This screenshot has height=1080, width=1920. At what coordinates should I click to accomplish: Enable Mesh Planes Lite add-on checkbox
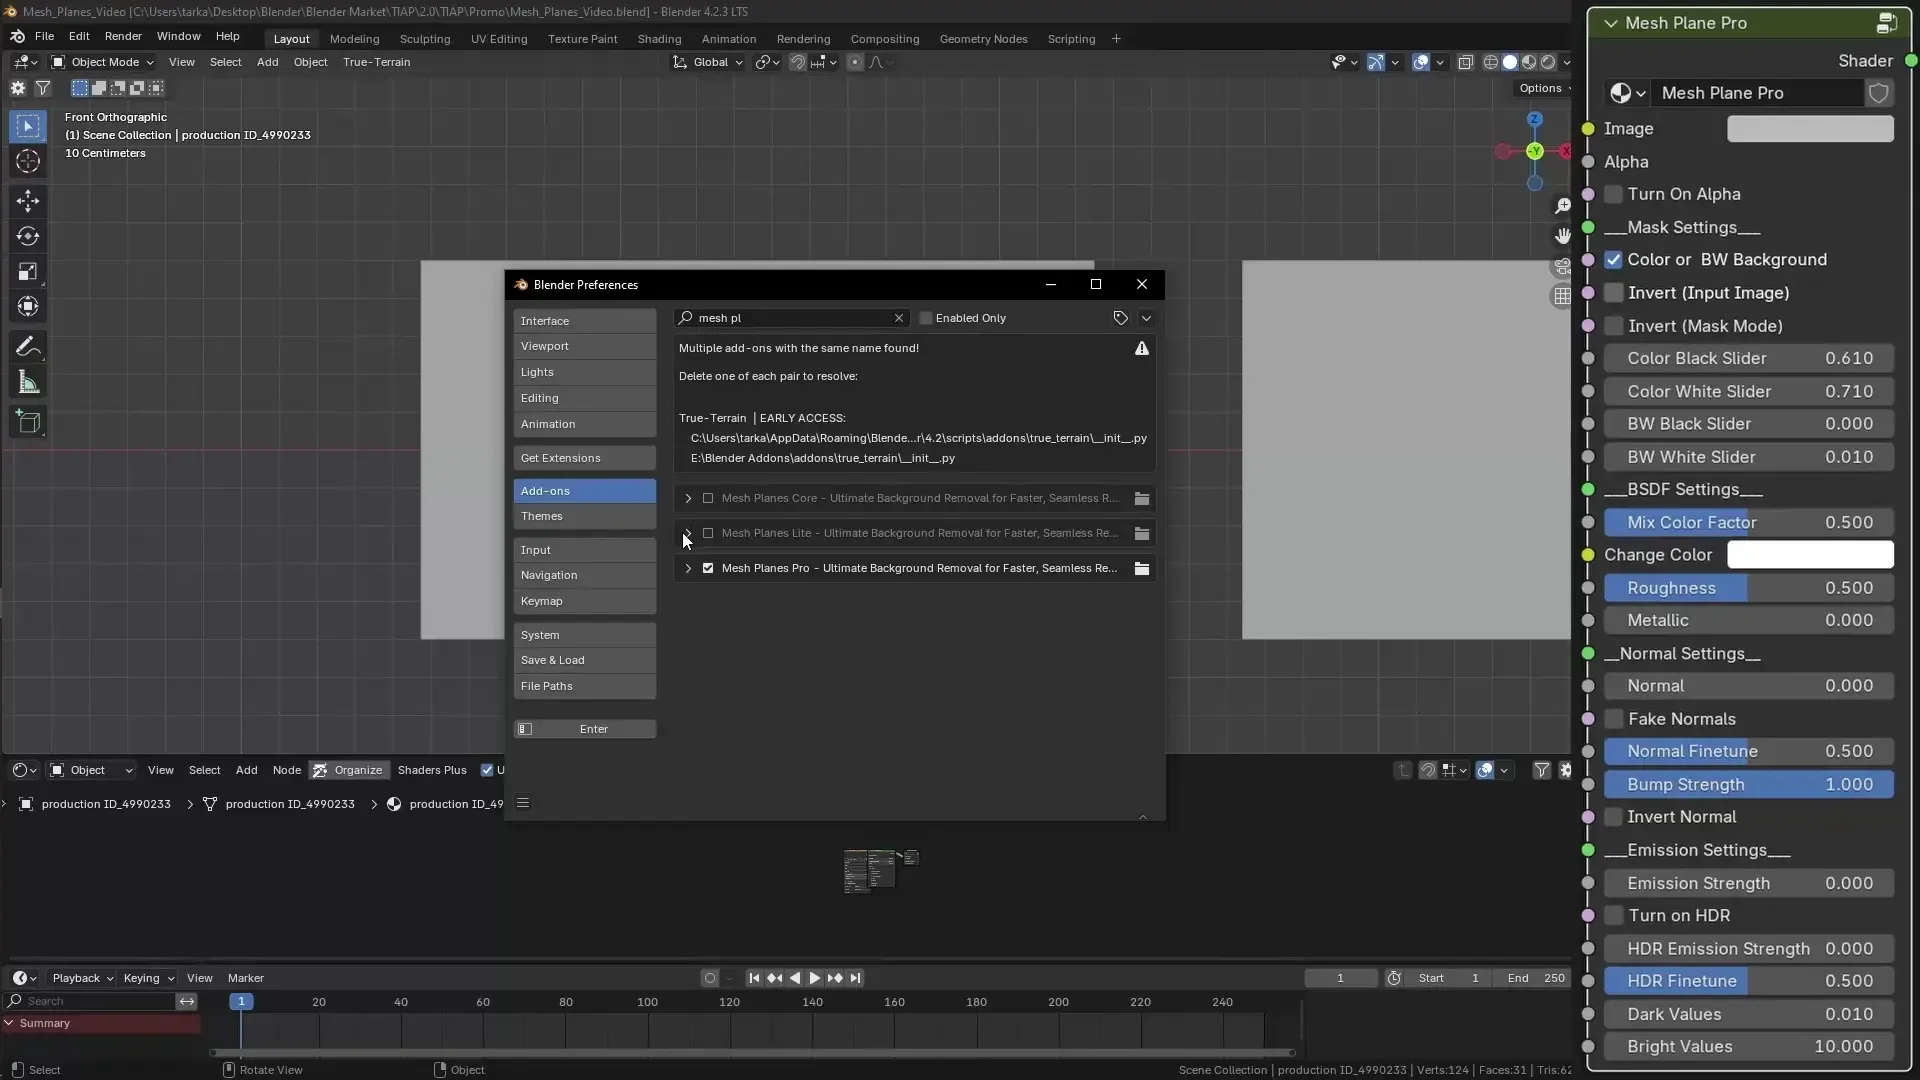tap(708, 533)
